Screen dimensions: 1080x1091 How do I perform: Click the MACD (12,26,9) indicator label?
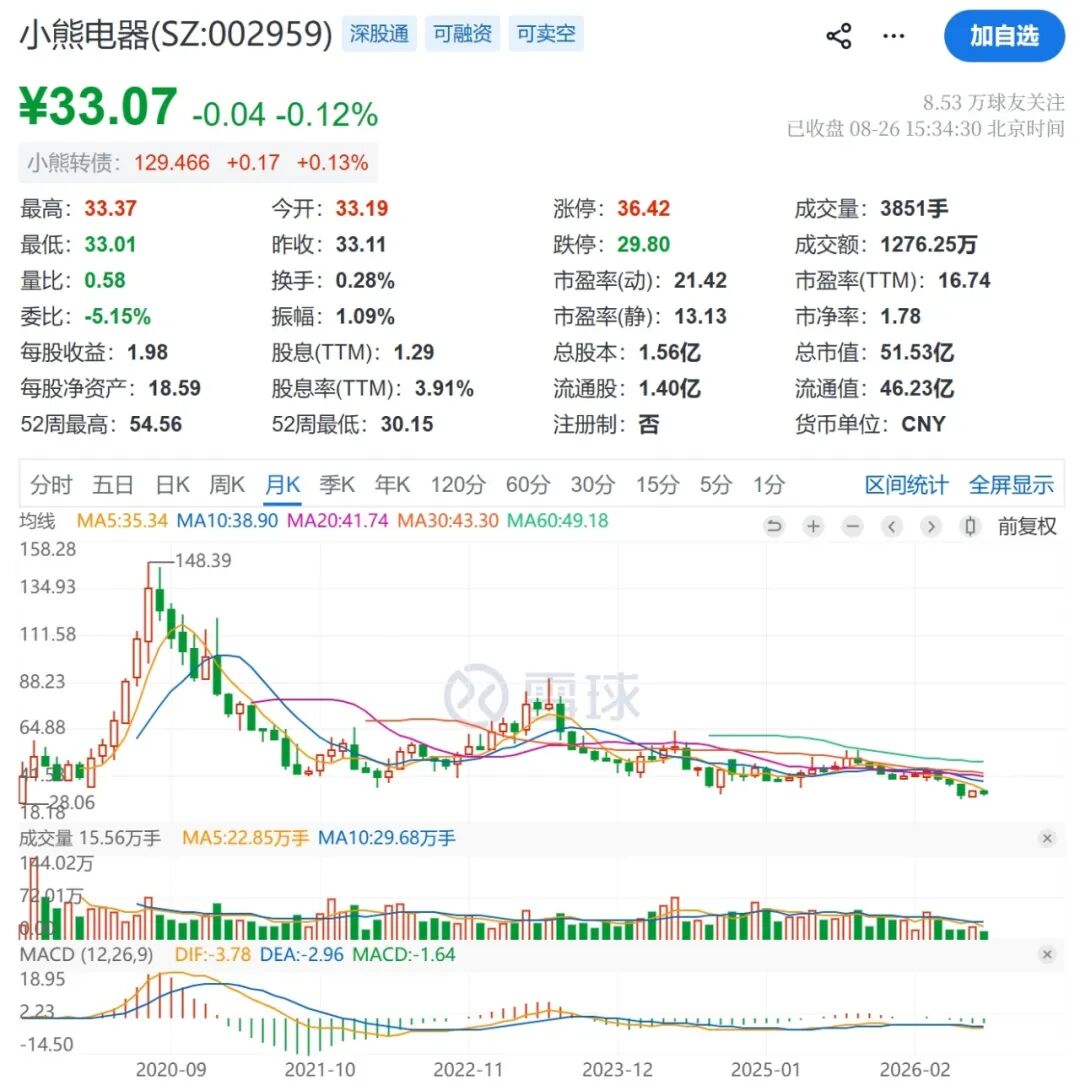point(86,954)
